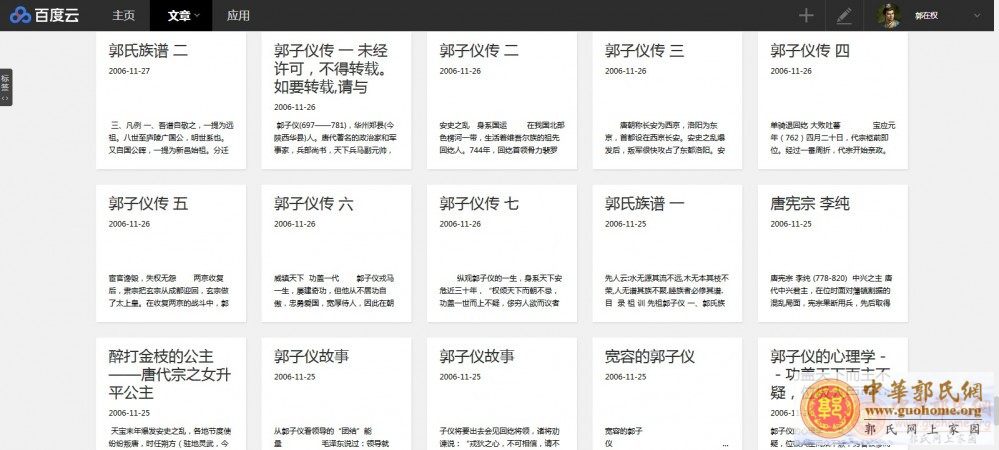
Task: Open the 唐宪宗 李纯 article card
Action: click(x=810, y=204)
